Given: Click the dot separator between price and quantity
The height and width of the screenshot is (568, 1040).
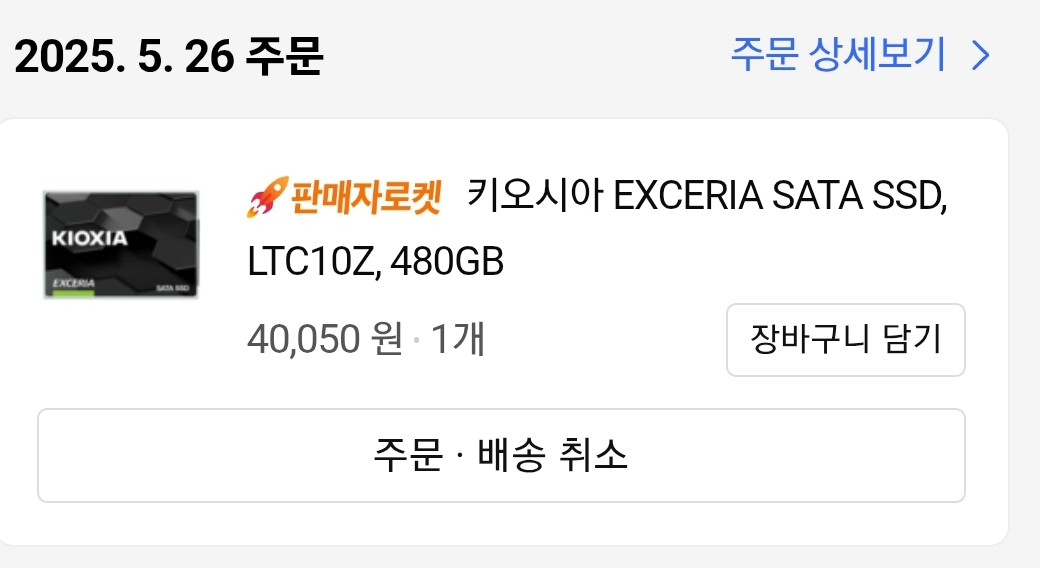Looking at the screenshot, I should pos(417,340).
